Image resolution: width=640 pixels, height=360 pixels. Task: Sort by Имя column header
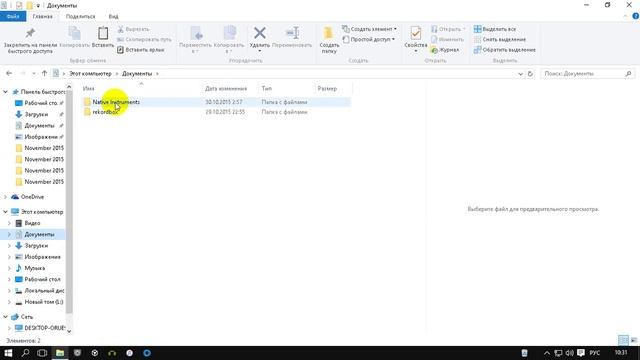(89, 89)
